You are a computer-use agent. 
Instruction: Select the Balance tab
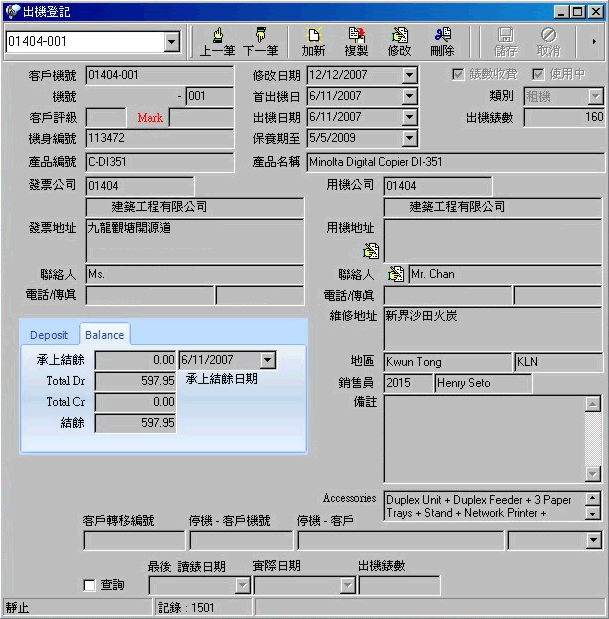[x=103, y=335]
